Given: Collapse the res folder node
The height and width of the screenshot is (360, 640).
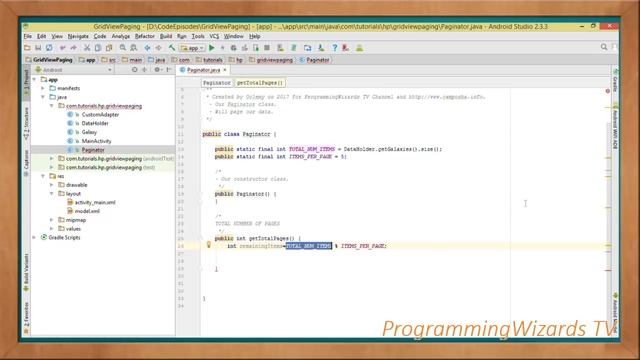Looking at the screenshot, I should 43,176.
